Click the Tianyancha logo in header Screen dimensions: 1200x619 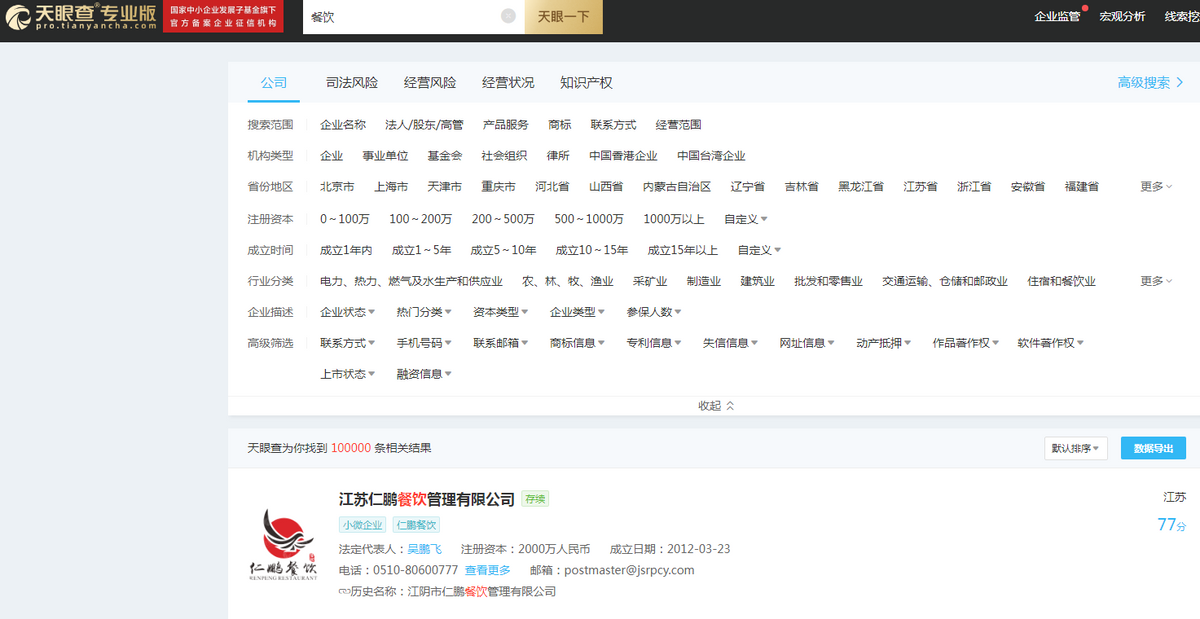click(x=80, y=16)
